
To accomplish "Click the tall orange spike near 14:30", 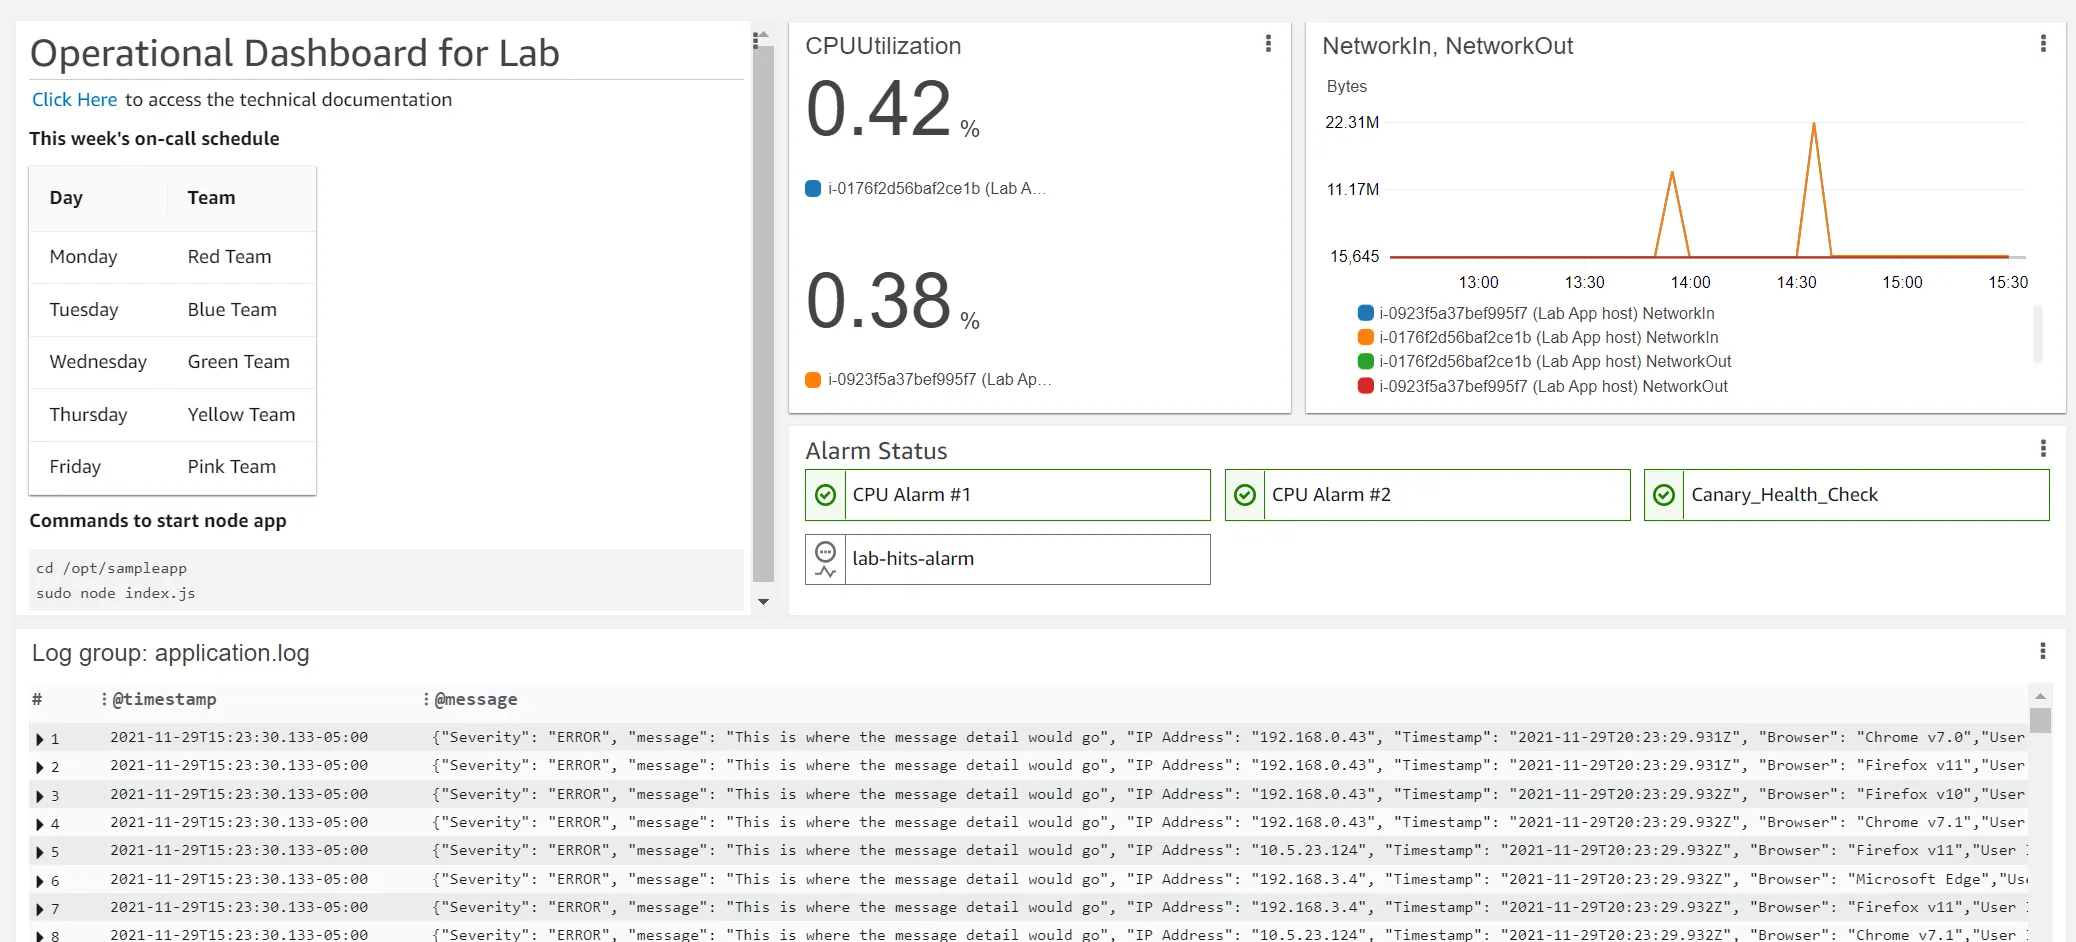I will pos(1814,190).
